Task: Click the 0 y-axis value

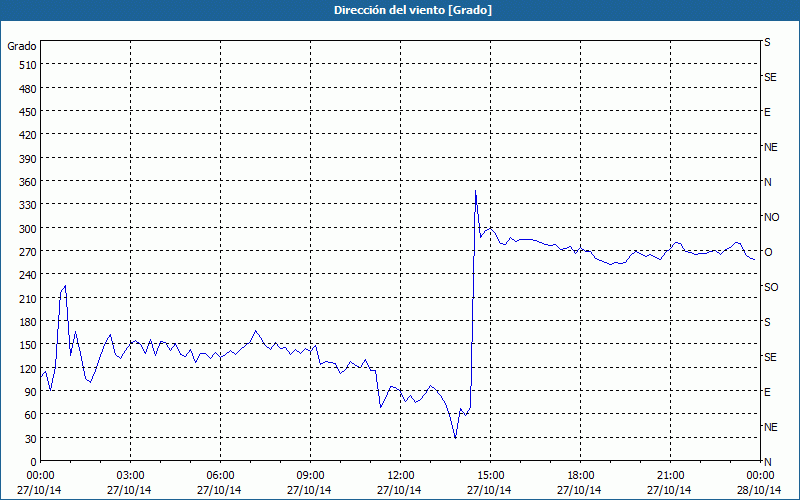Action: point(34,462)
